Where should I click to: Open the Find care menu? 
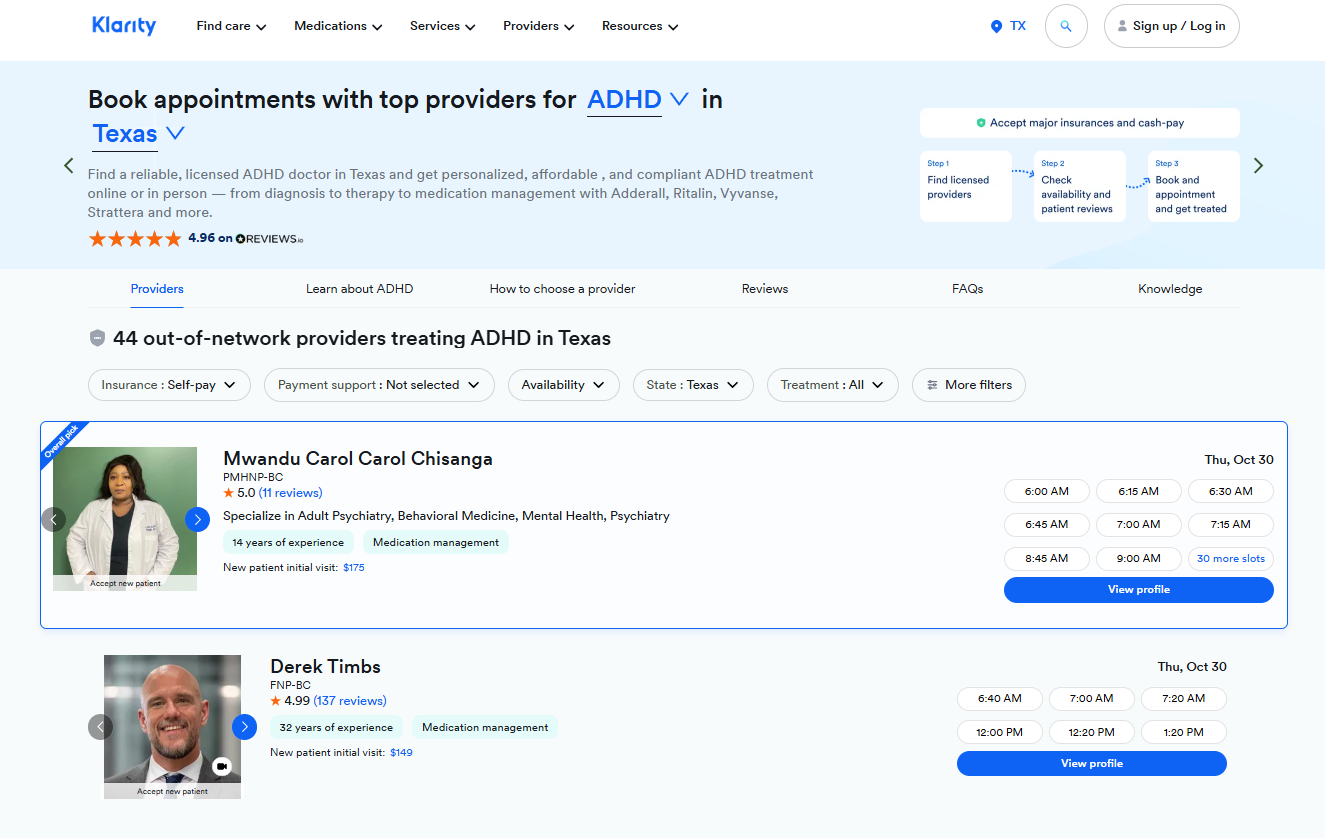231,27
